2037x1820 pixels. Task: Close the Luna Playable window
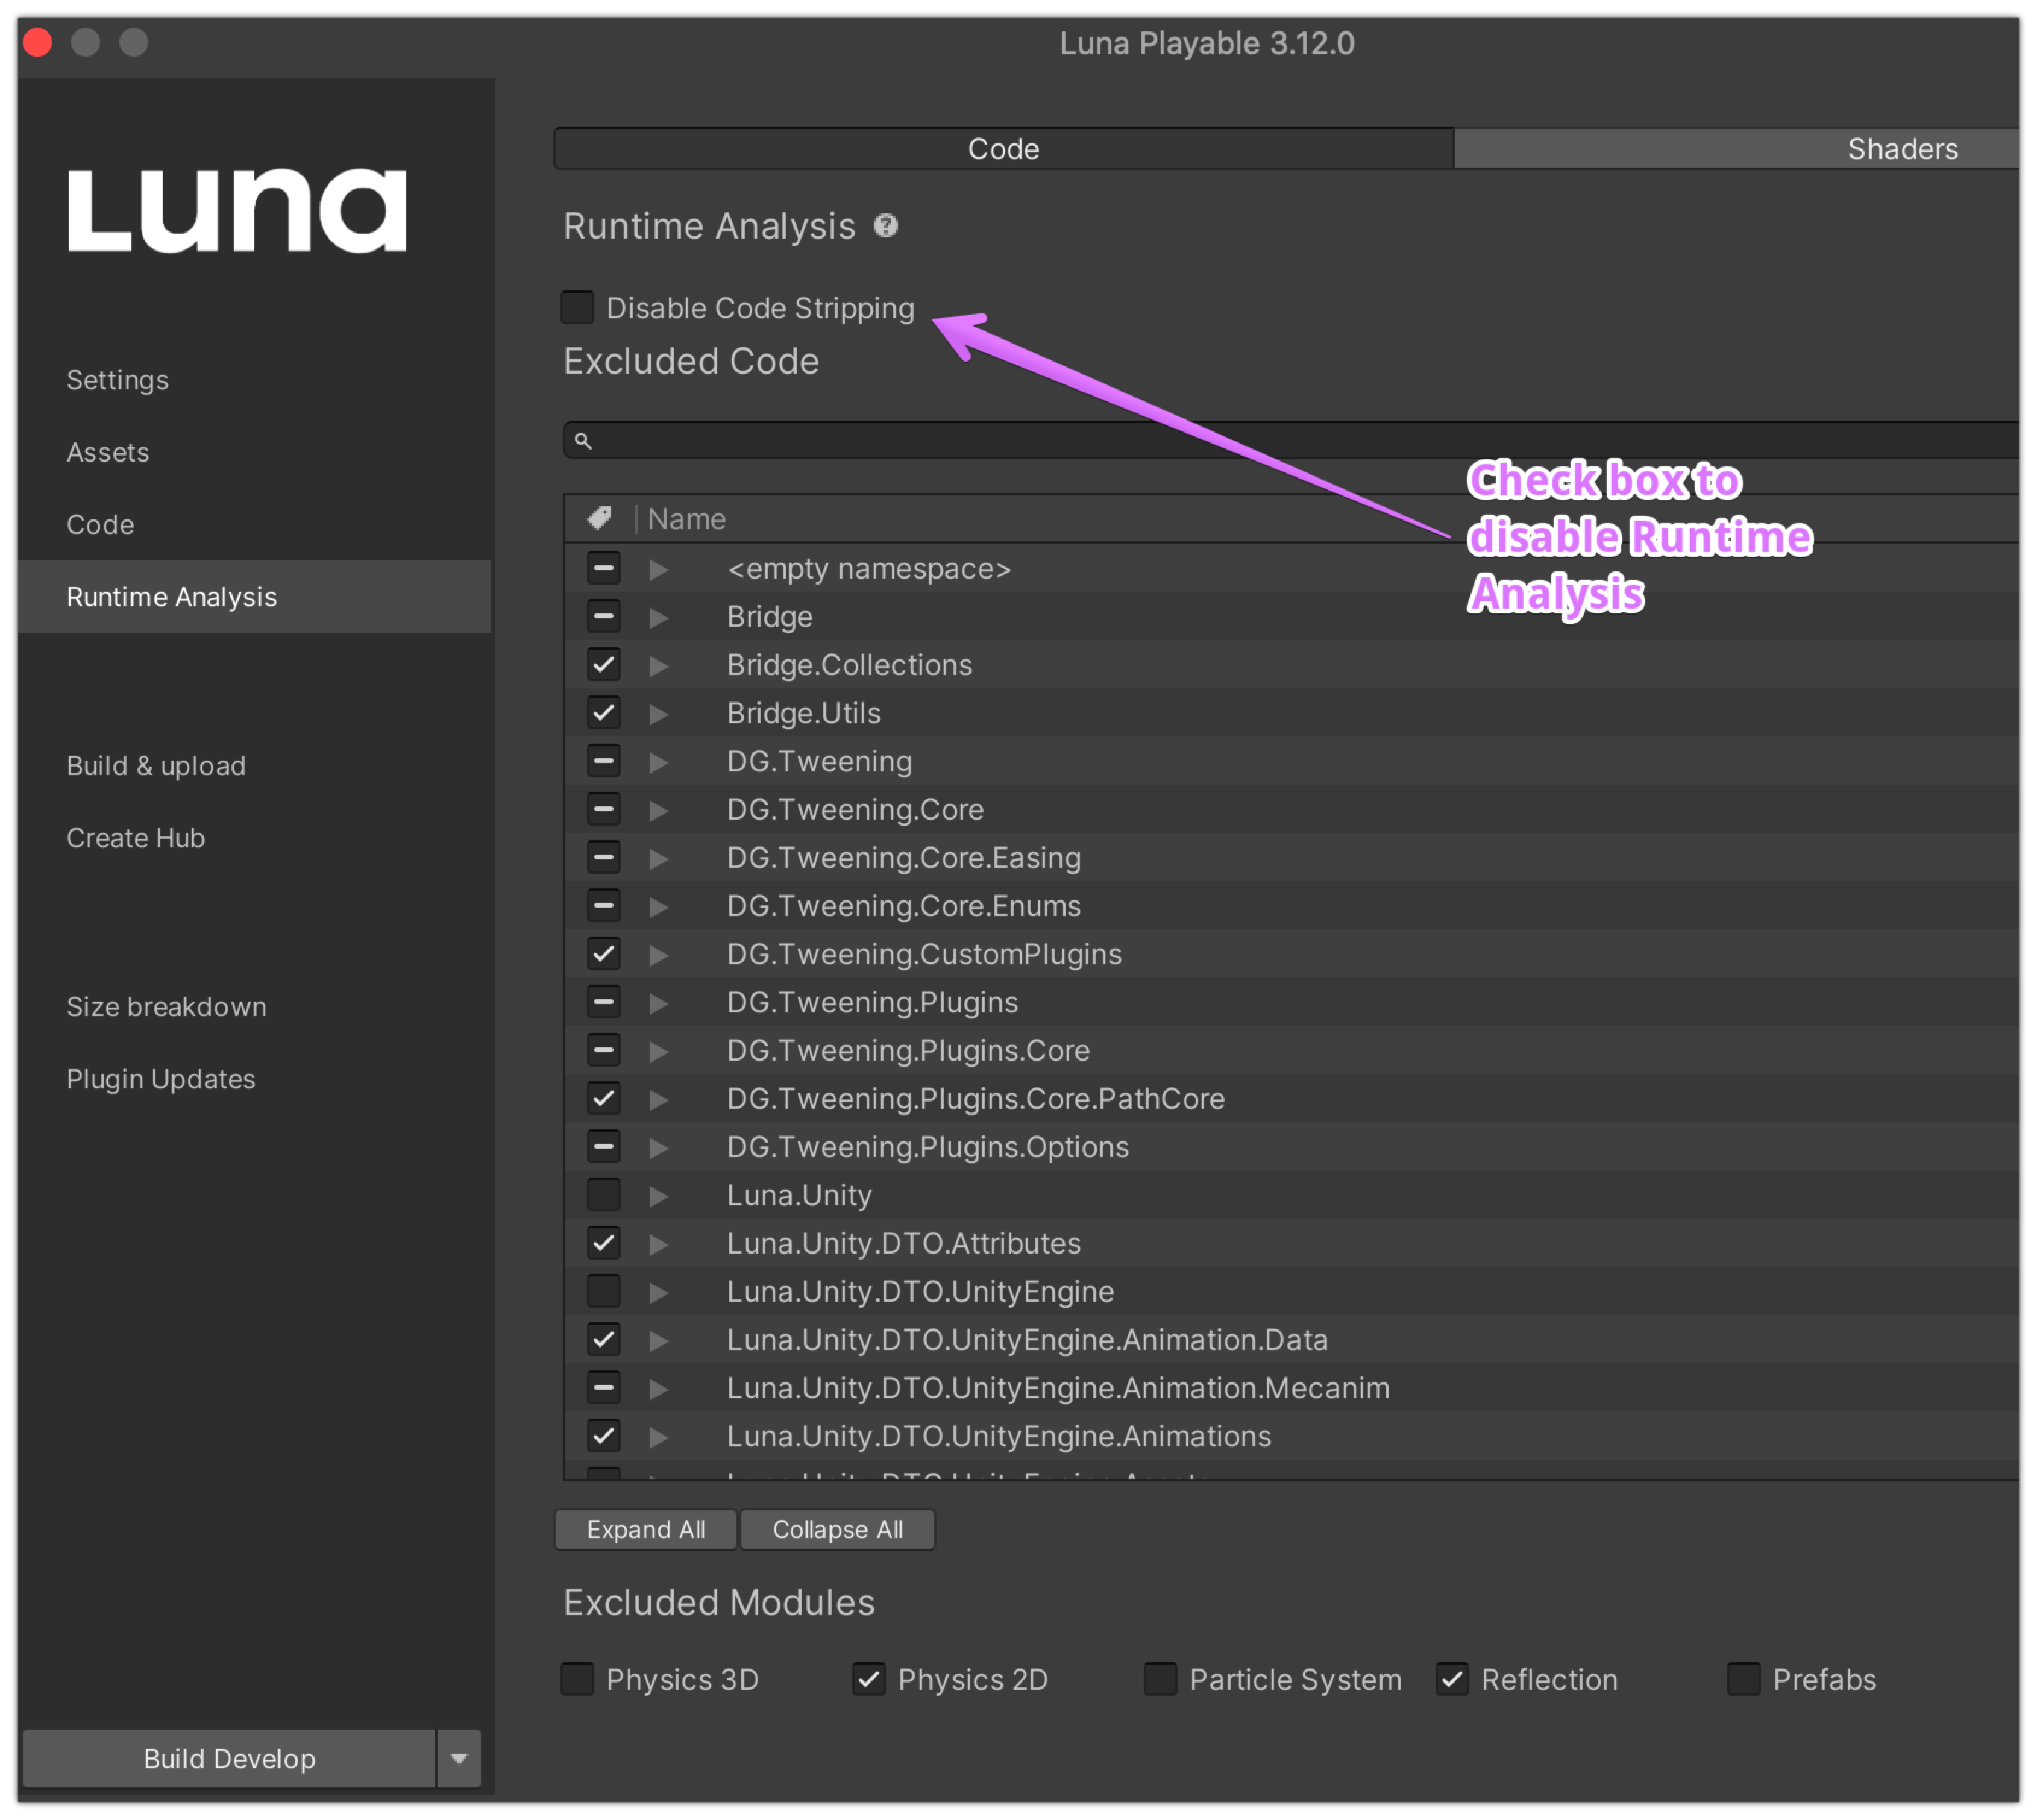pos(38,42)
